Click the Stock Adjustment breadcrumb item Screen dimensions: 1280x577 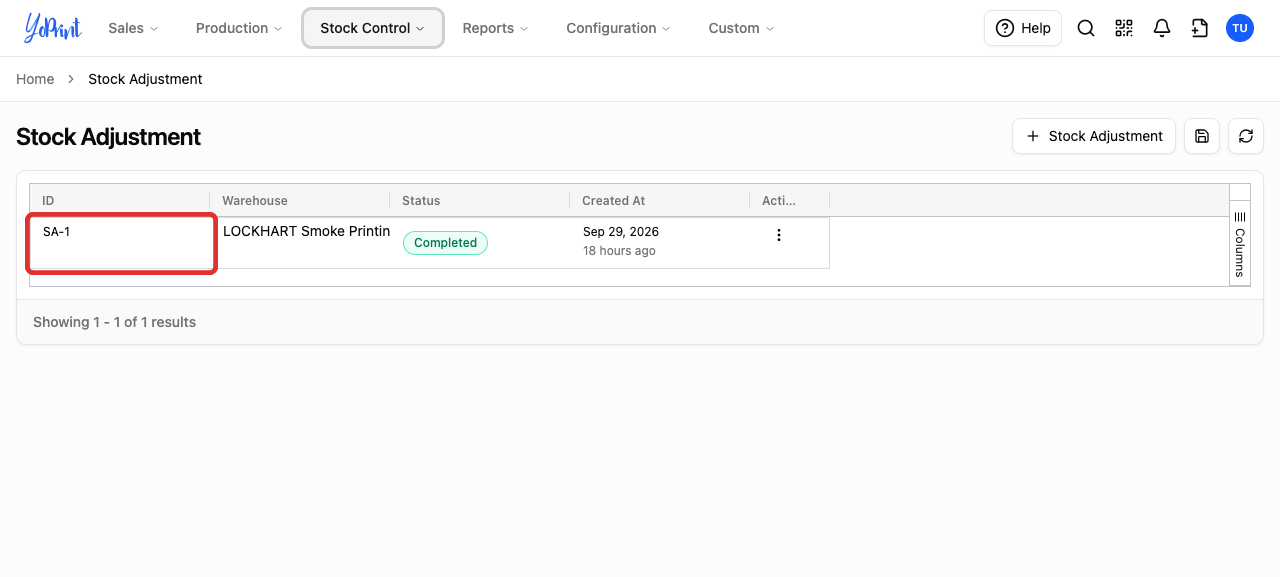click(x=145, y=79)
